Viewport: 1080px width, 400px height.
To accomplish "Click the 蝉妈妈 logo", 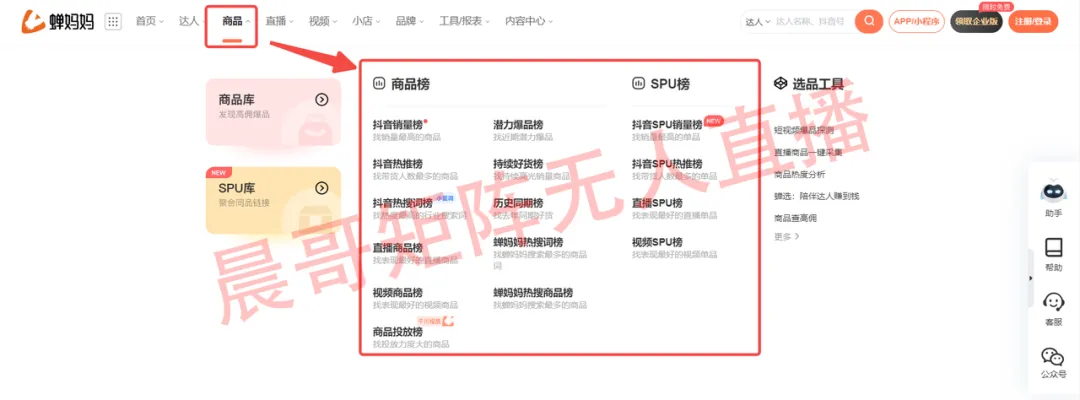I will pyautogui.click(x=57, y=21).
